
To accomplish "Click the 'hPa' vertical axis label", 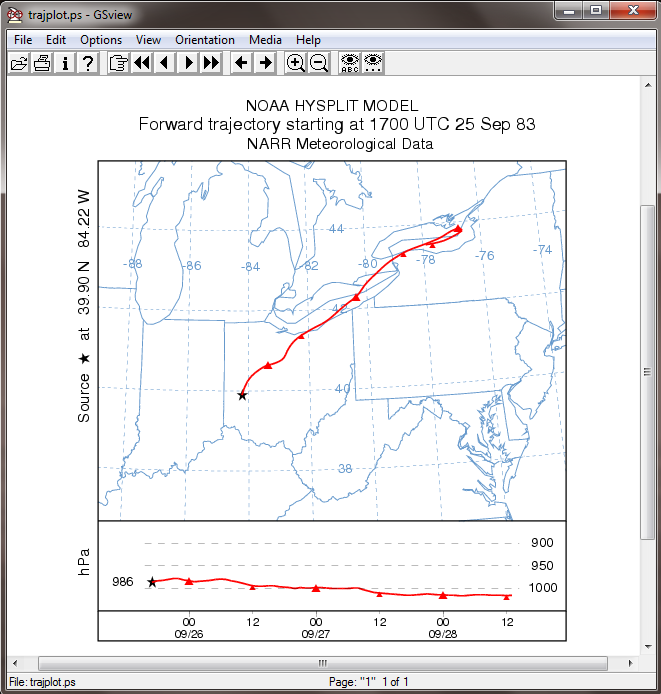I will pos(84,562).
